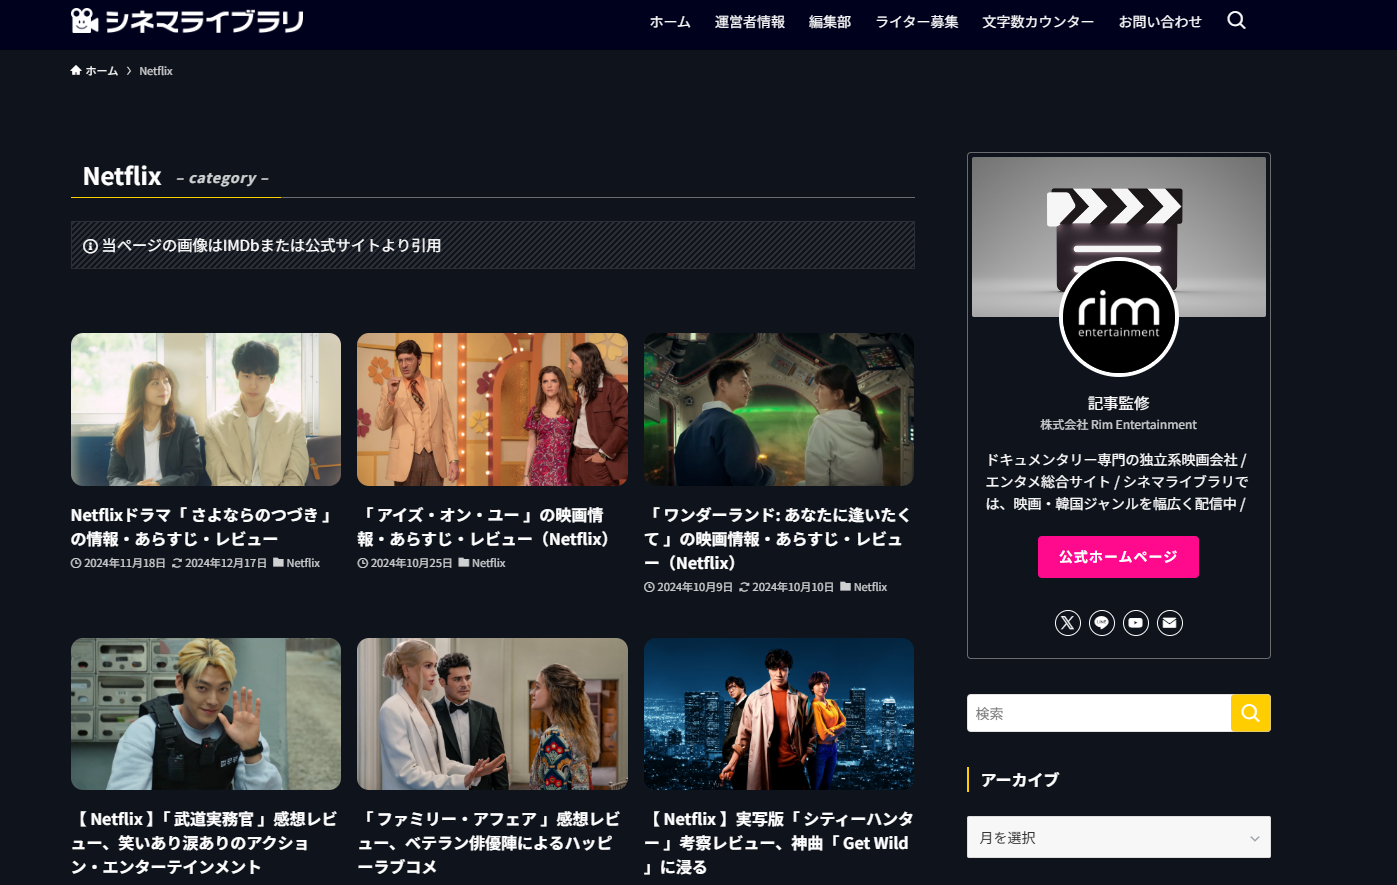Viewport: 1397px width, 885px height.
Task: Click the 株式会社 Rim Entertainment text
Action: click(1118, 425)
